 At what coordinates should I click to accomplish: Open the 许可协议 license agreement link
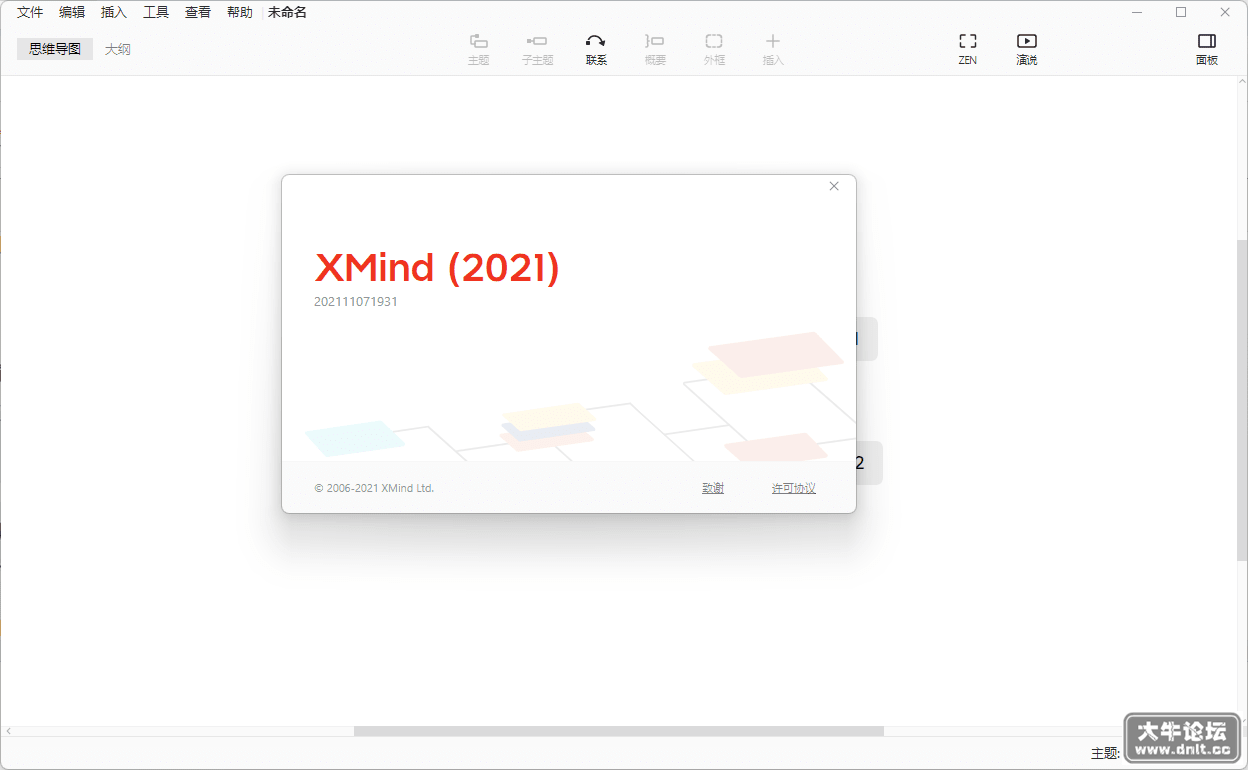point(794,488)
